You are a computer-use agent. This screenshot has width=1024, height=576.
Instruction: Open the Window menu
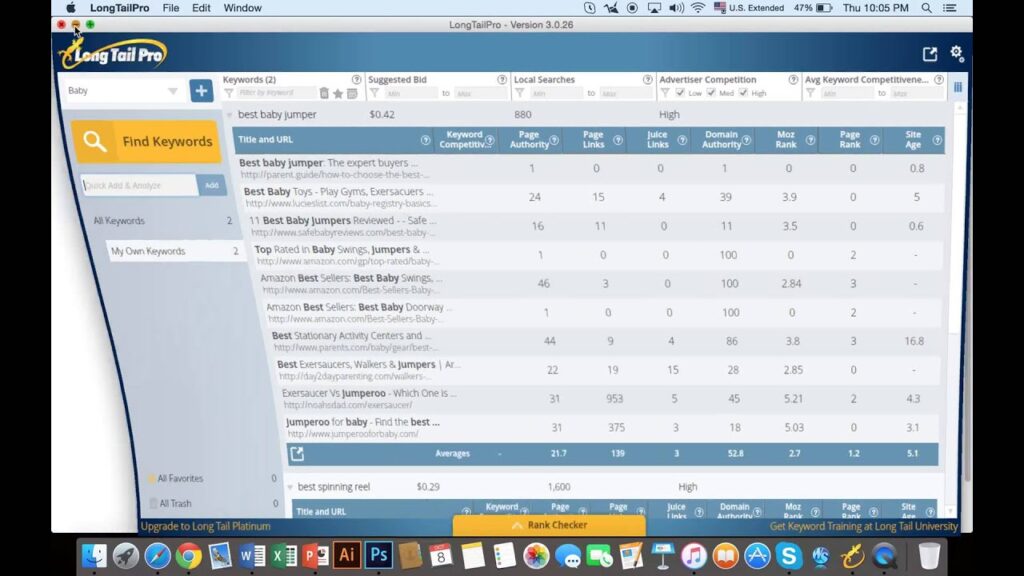pyautogui.click(x=242, y=8)
